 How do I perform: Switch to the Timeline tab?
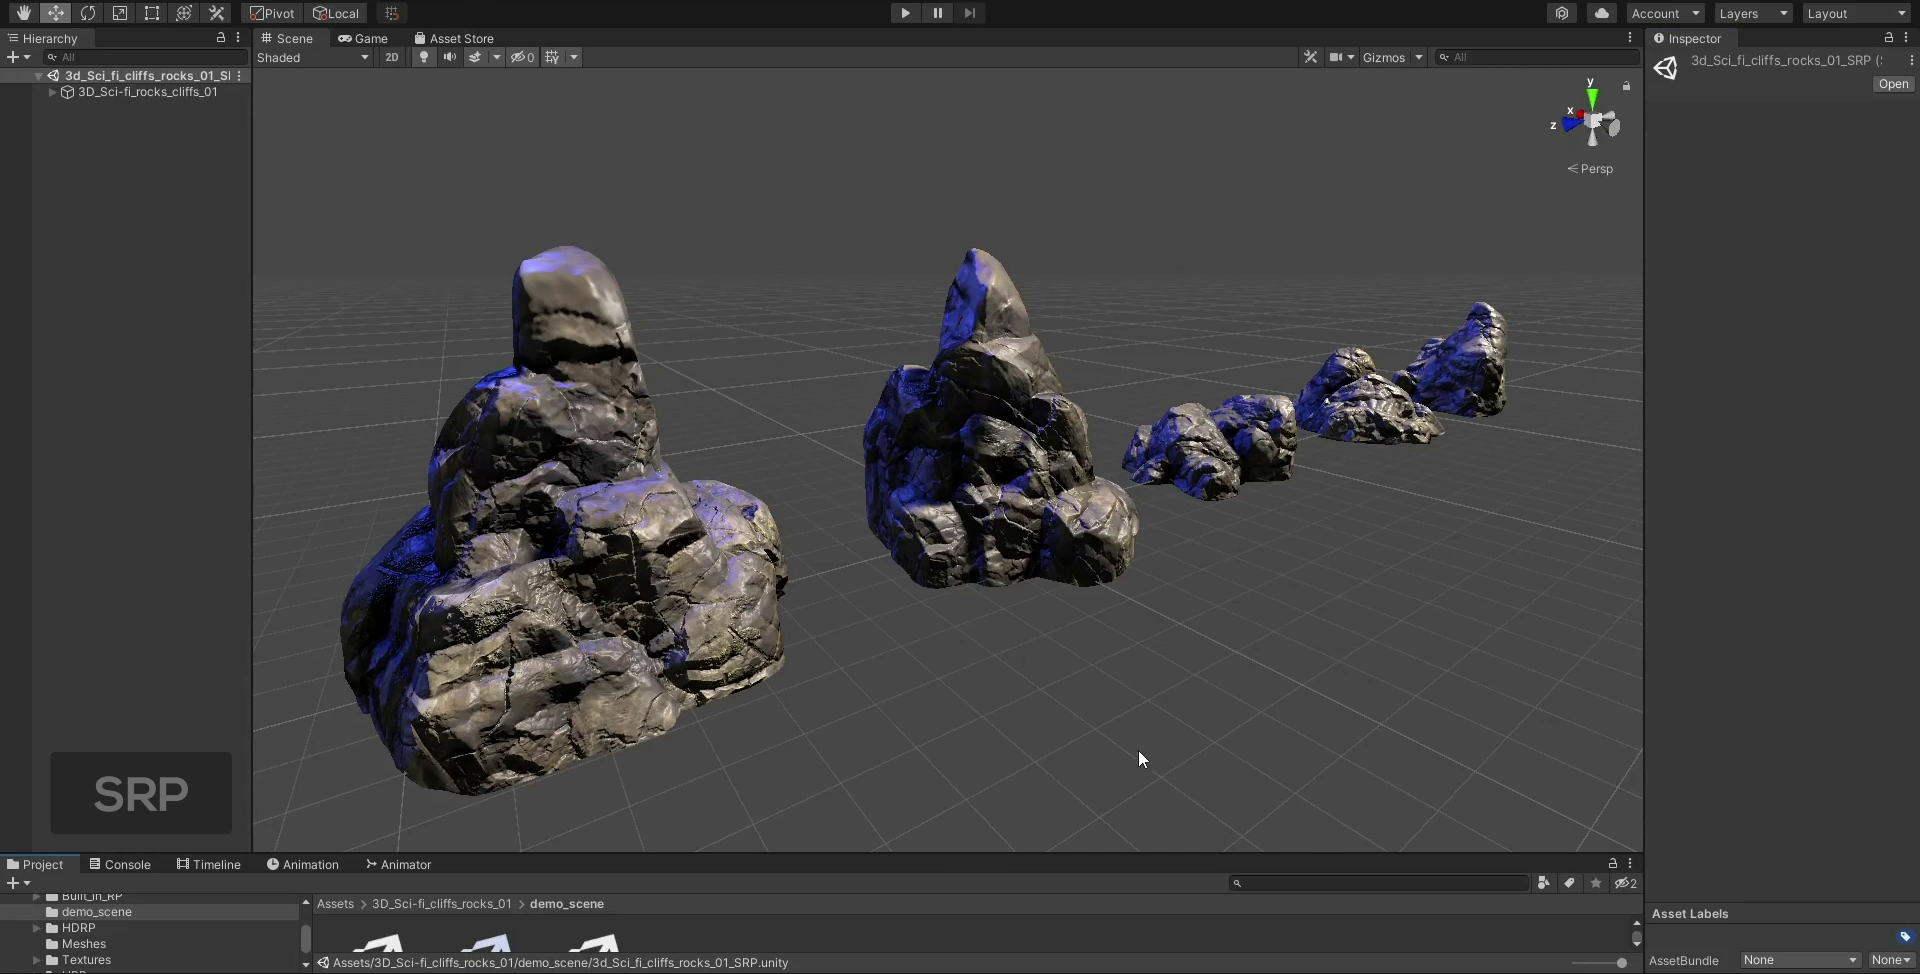pos(208,864)
